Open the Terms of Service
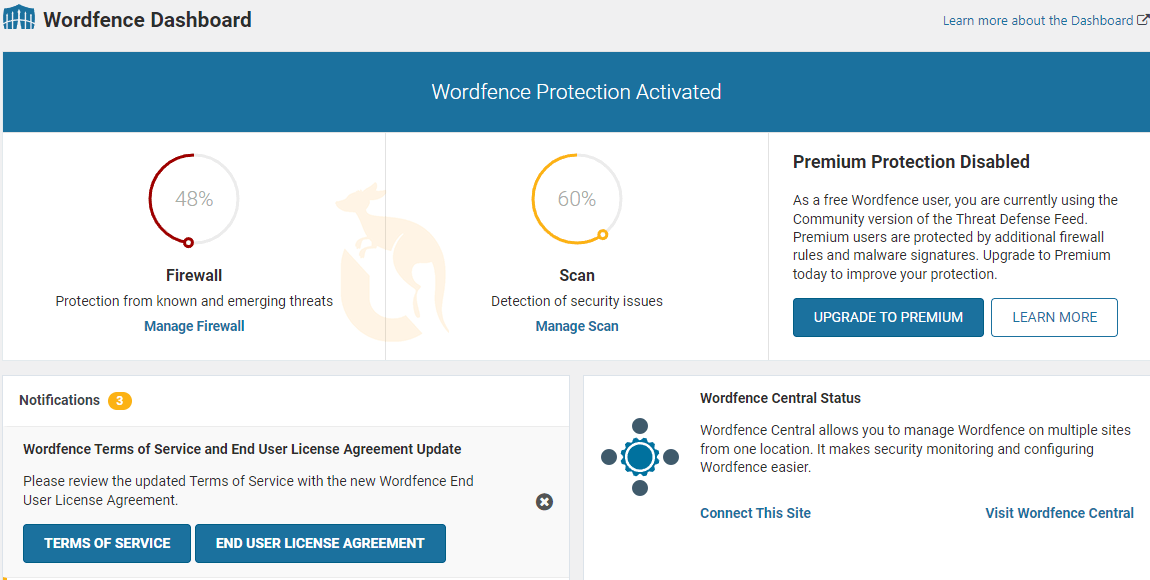 [106, 543]
